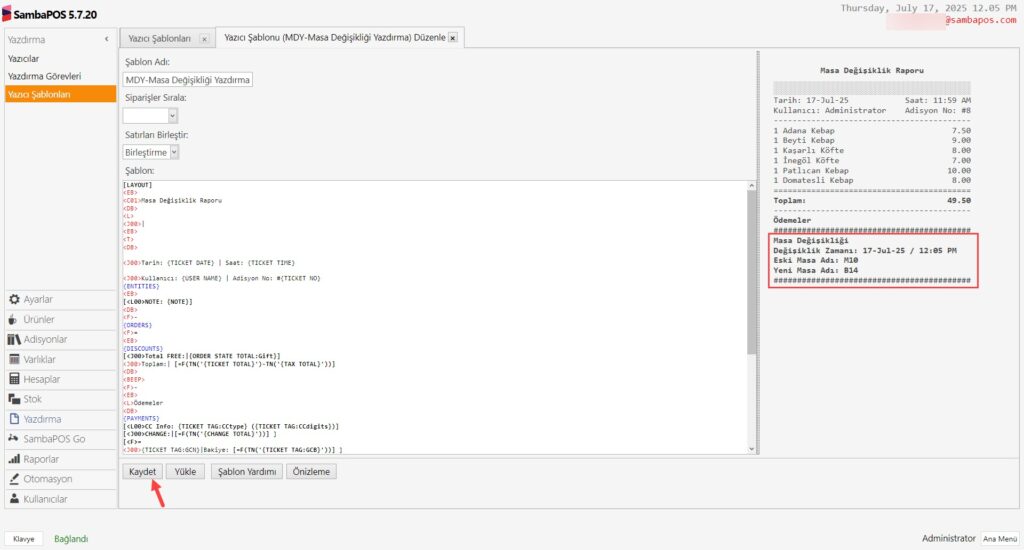
Task: Switch to the Yazıcı Şablonları tab
Action: (x=159, y=39)
